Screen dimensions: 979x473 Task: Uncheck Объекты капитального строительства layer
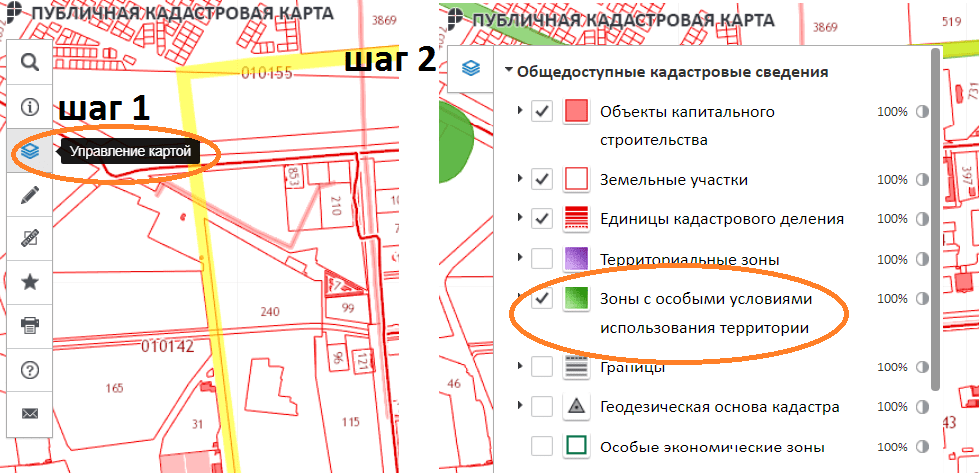(x=542, y=111)
